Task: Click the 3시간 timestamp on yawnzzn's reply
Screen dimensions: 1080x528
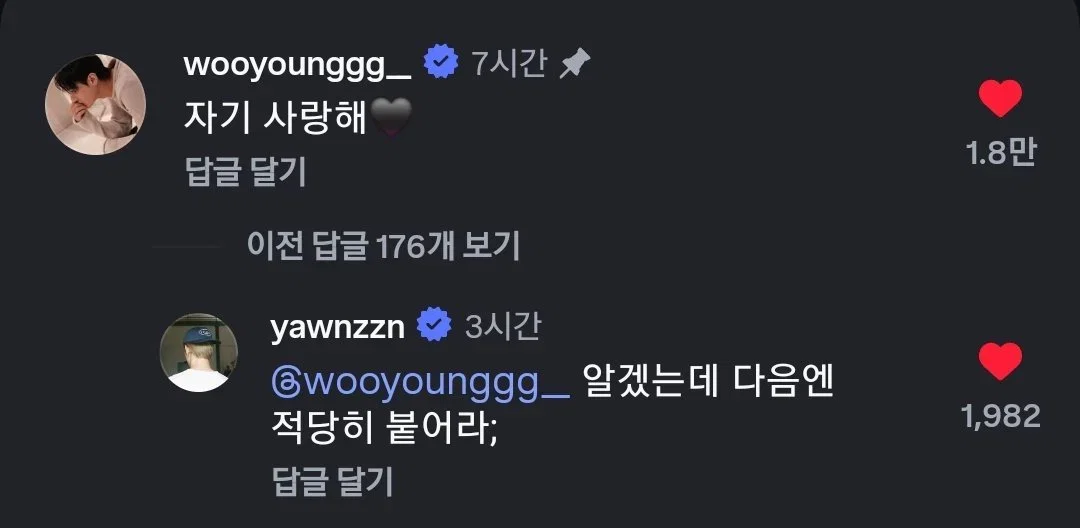Action: click(503, 327)
